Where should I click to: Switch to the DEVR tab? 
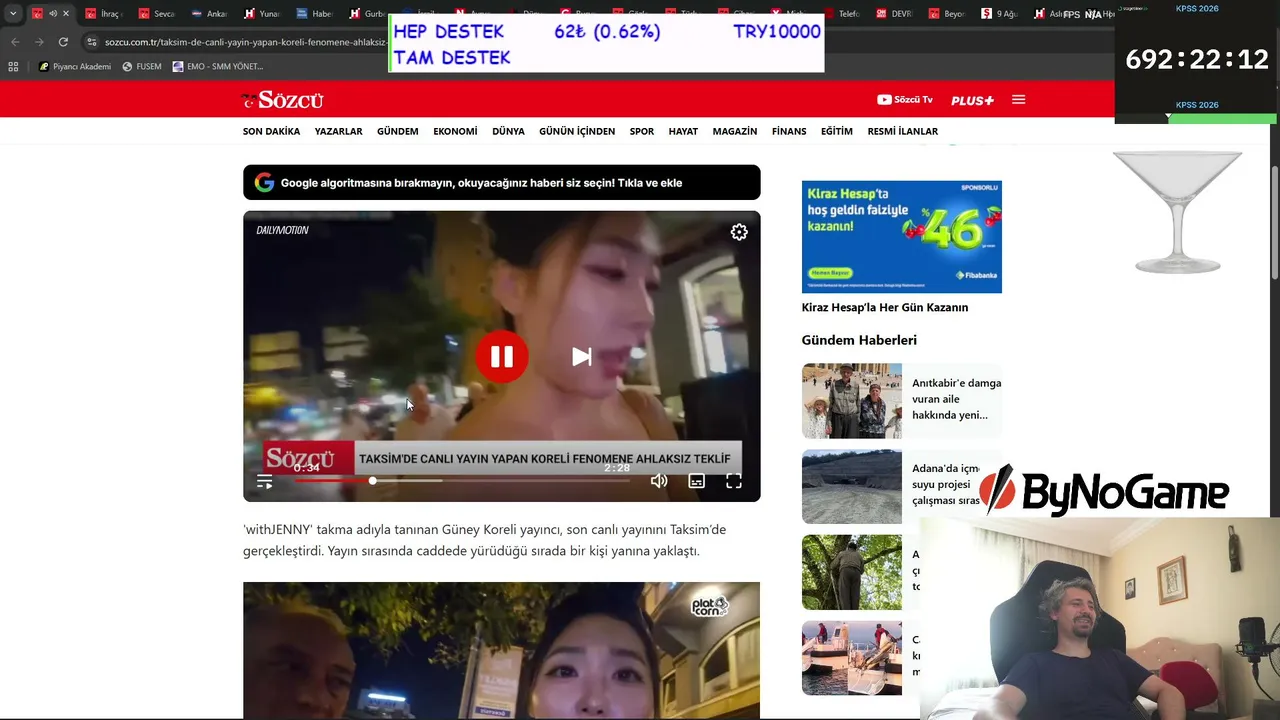[895, 14]
